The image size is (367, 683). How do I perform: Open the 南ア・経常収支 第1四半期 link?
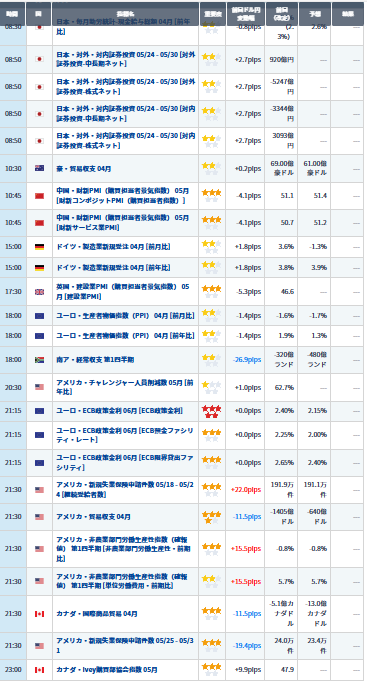coord(95,360)
